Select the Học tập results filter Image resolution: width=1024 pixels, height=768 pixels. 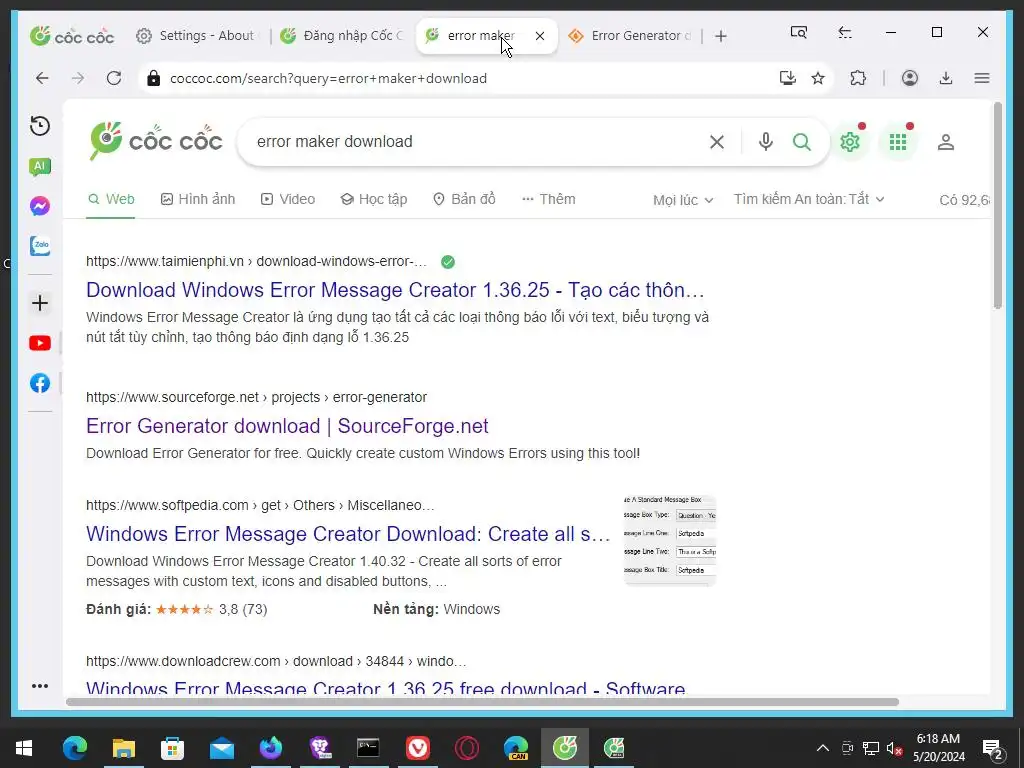click(374, 199)
